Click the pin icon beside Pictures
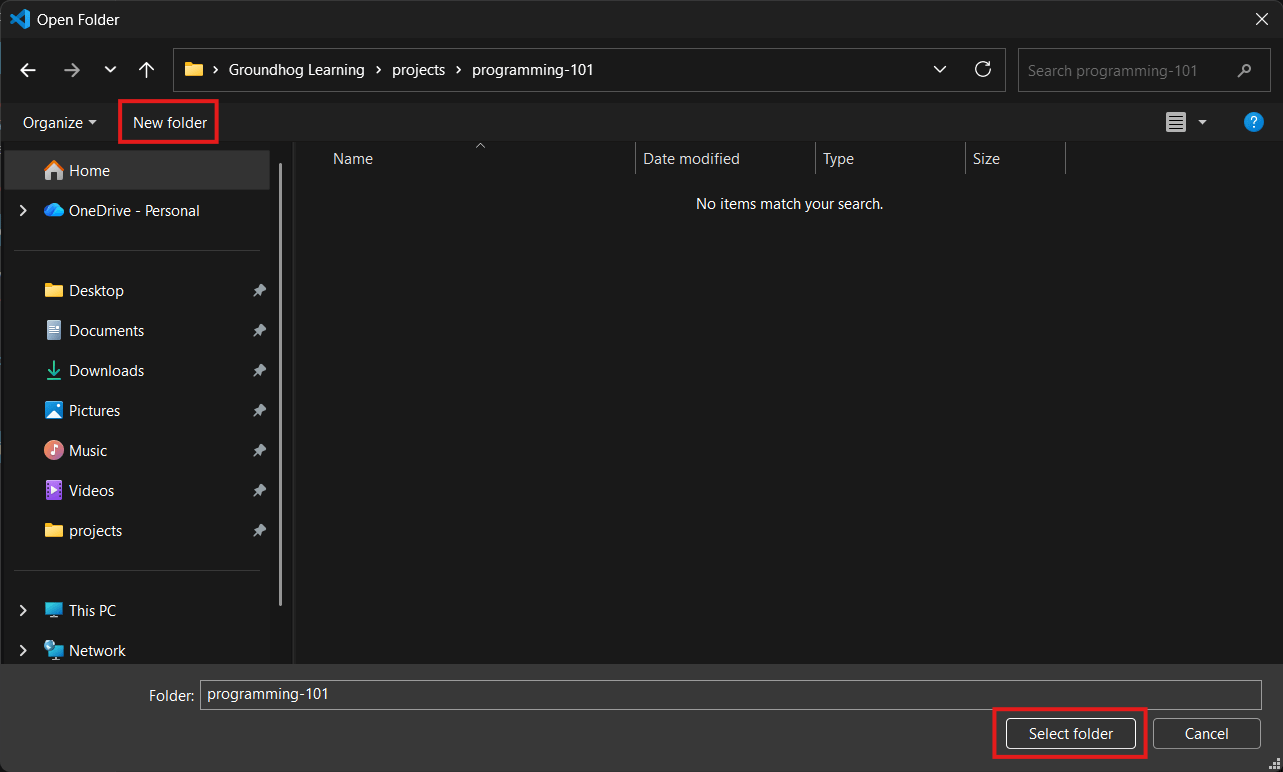 (259, 411)
